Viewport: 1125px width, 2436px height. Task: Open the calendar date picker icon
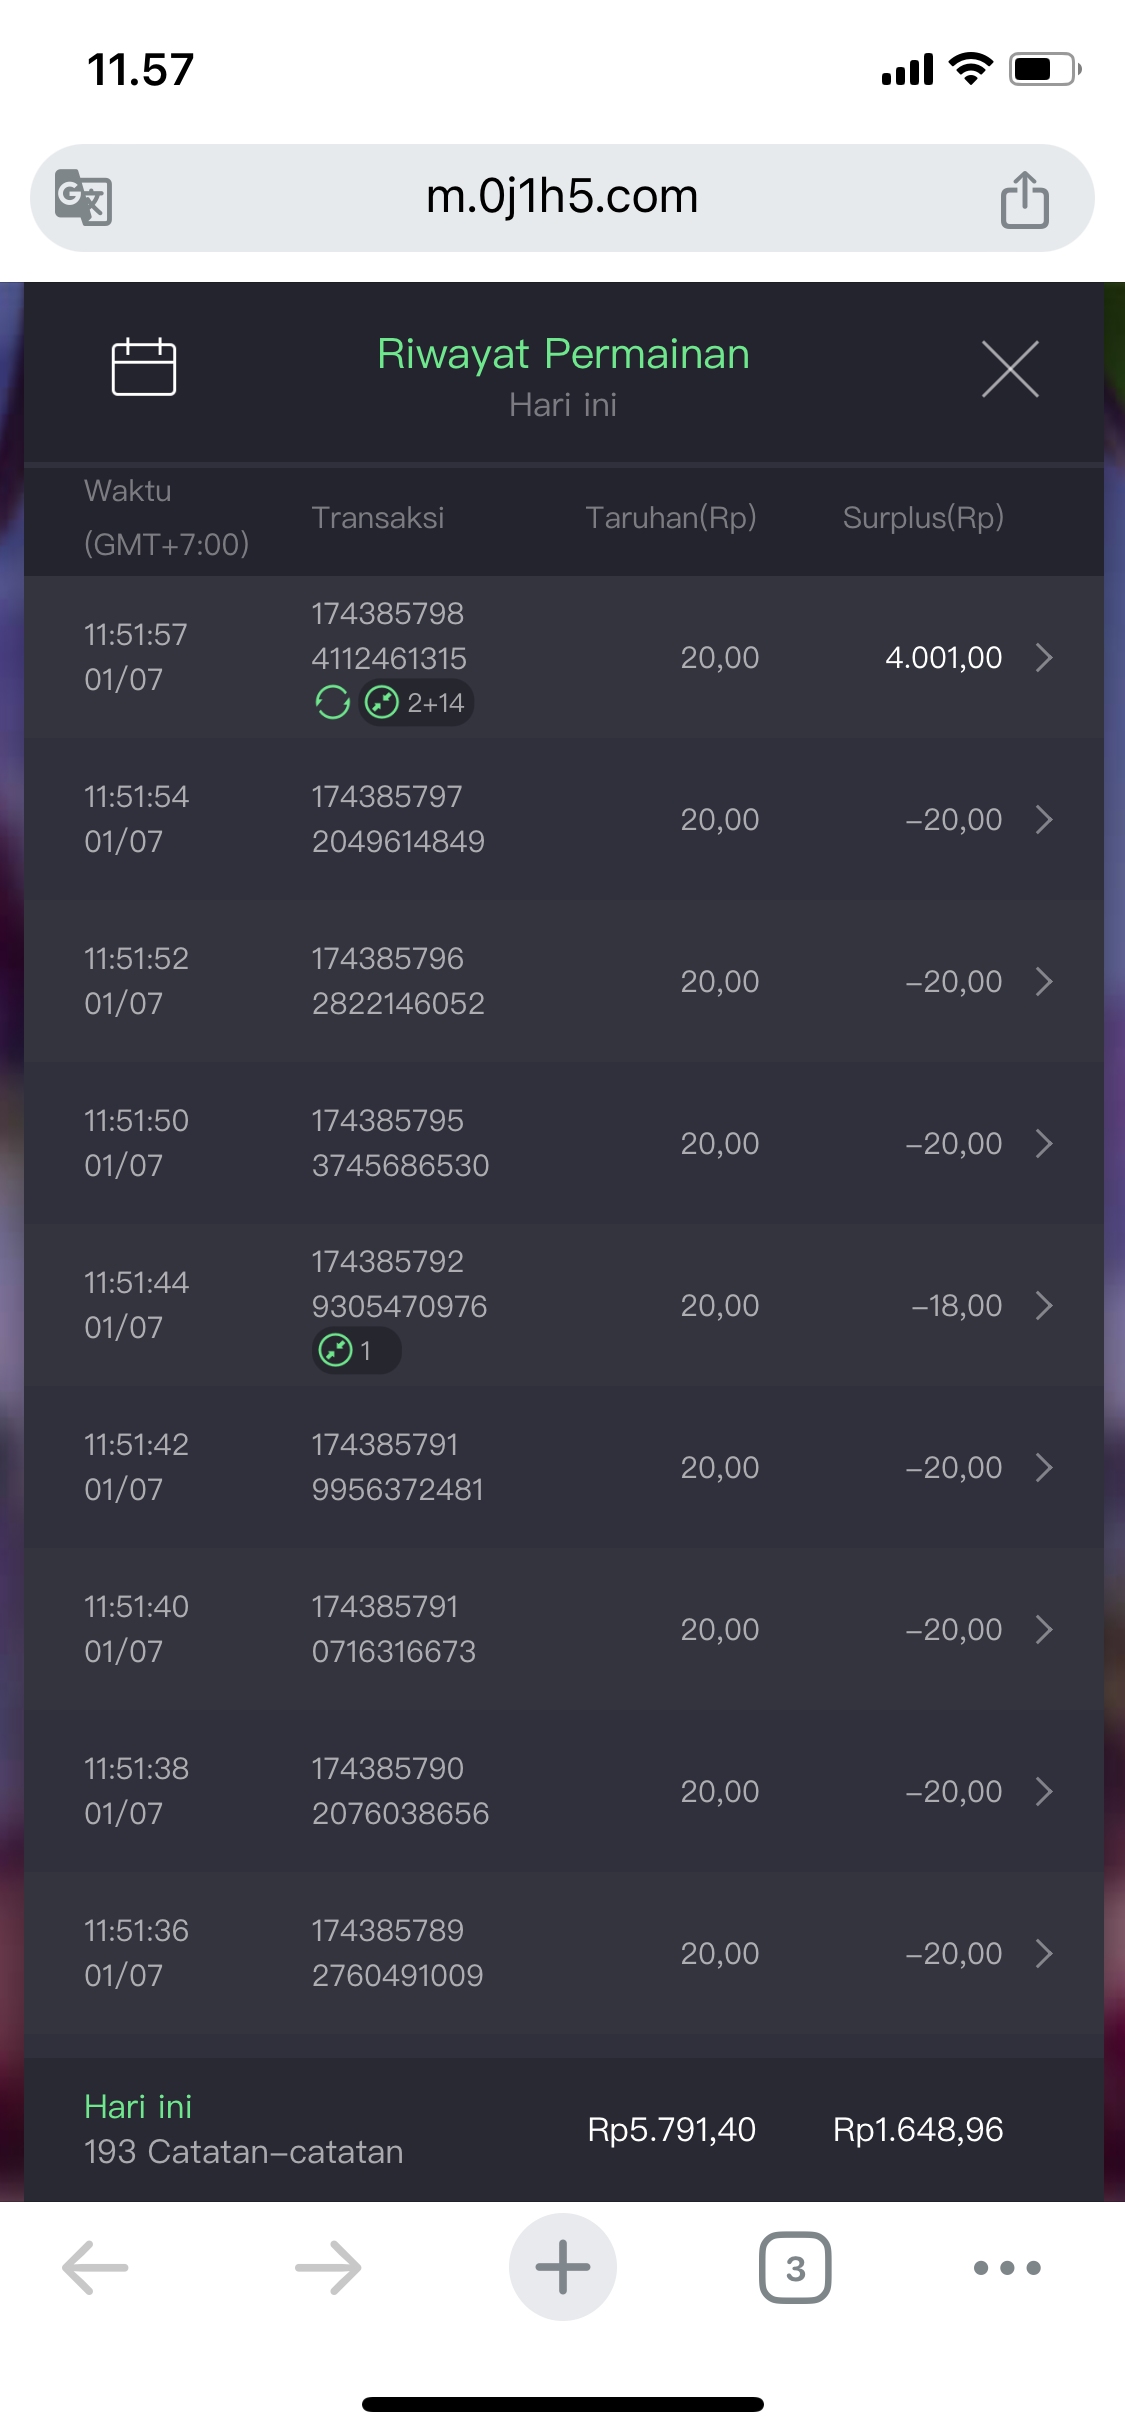click(143, 368)
